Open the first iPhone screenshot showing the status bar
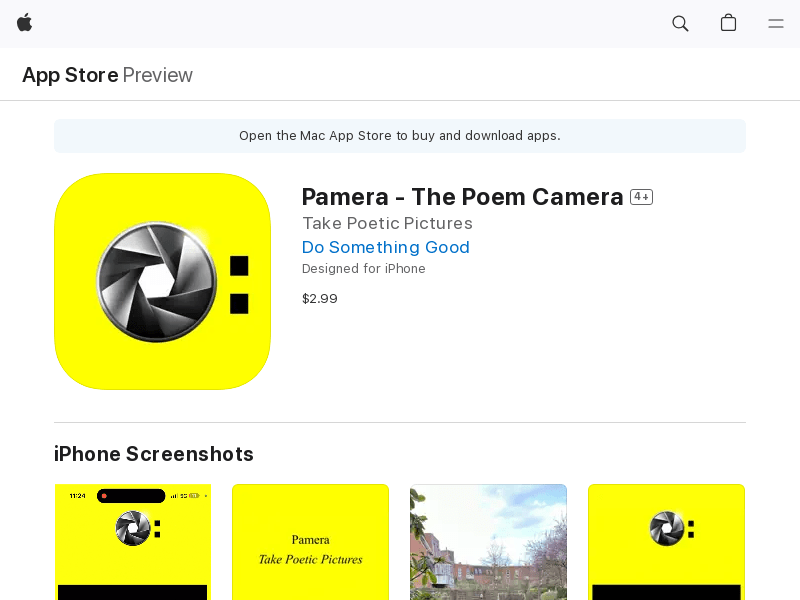Screen dimensions: 800x600 (133, 542)
